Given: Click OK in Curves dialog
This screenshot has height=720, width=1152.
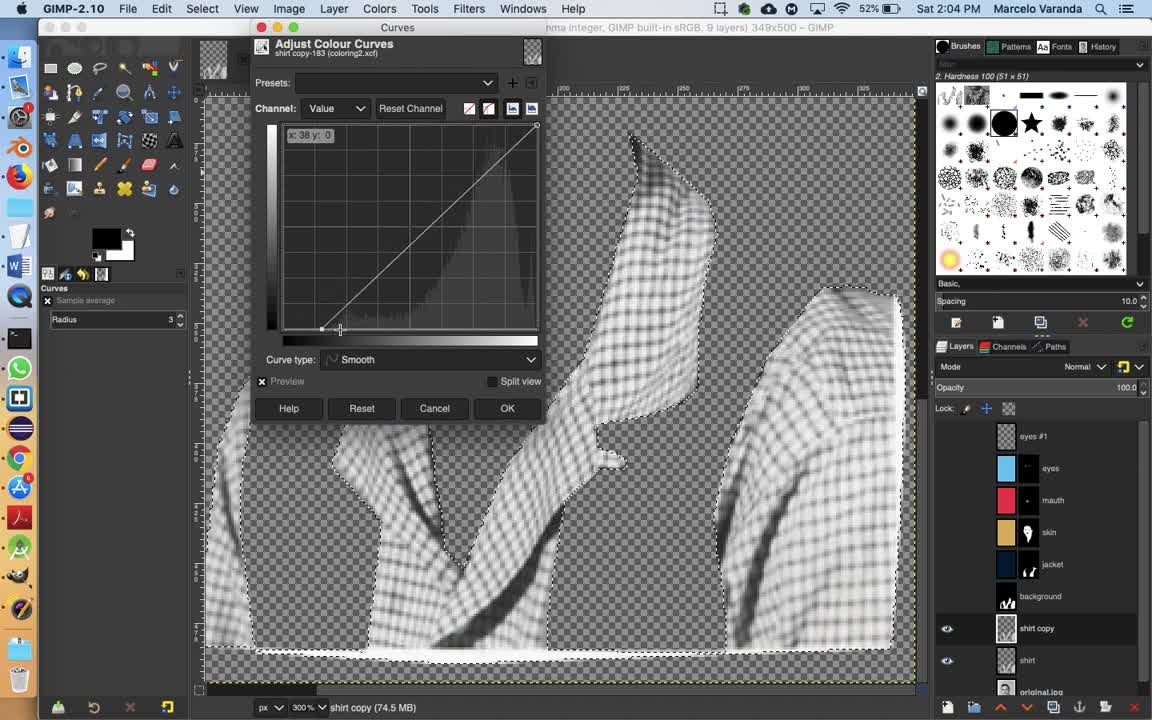Looking at the screenshot, I should pyautogui.click(x=508, y=409).
